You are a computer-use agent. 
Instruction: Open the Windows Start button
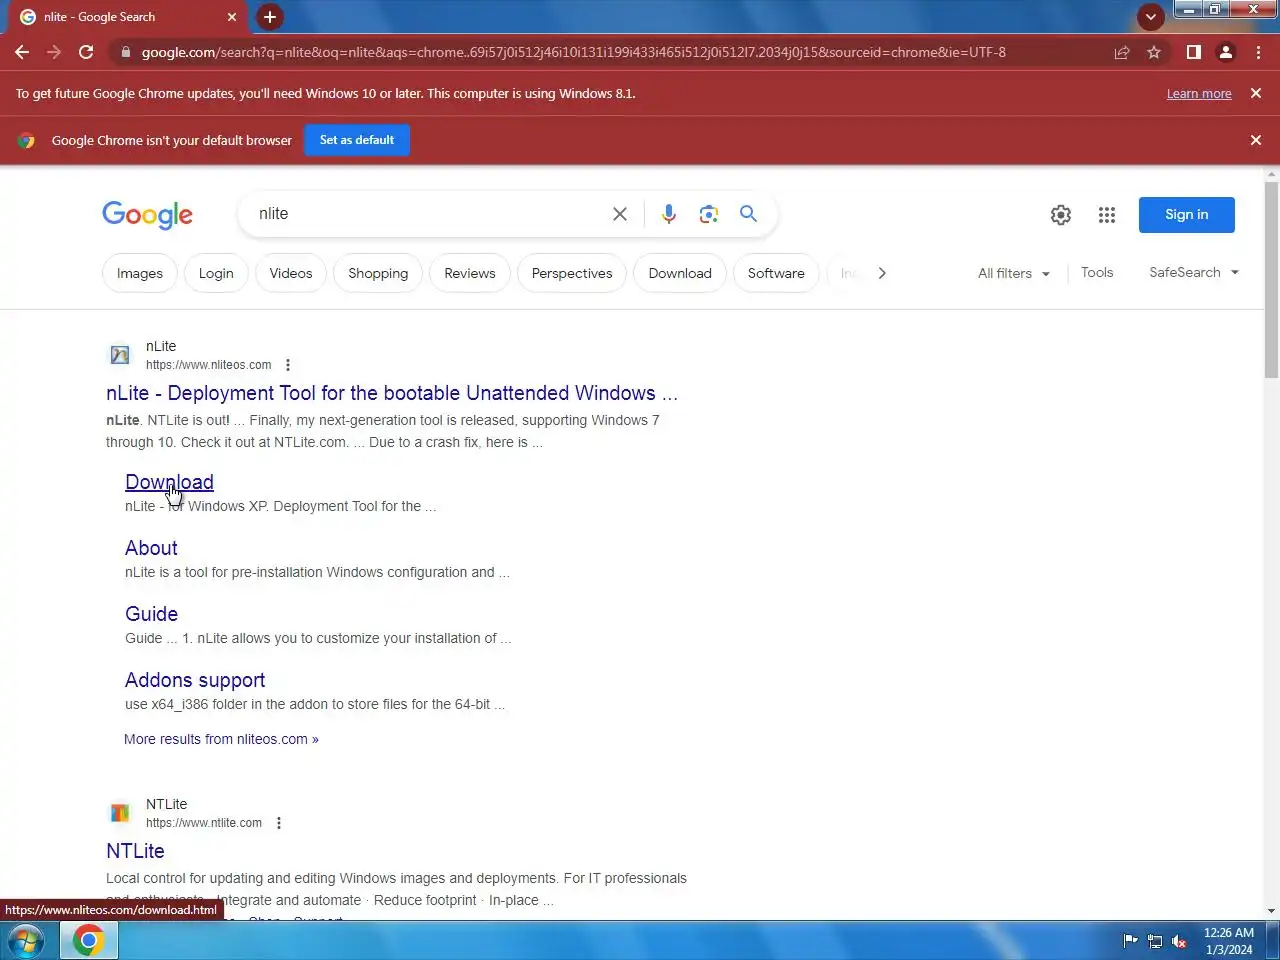coord(24,941)
